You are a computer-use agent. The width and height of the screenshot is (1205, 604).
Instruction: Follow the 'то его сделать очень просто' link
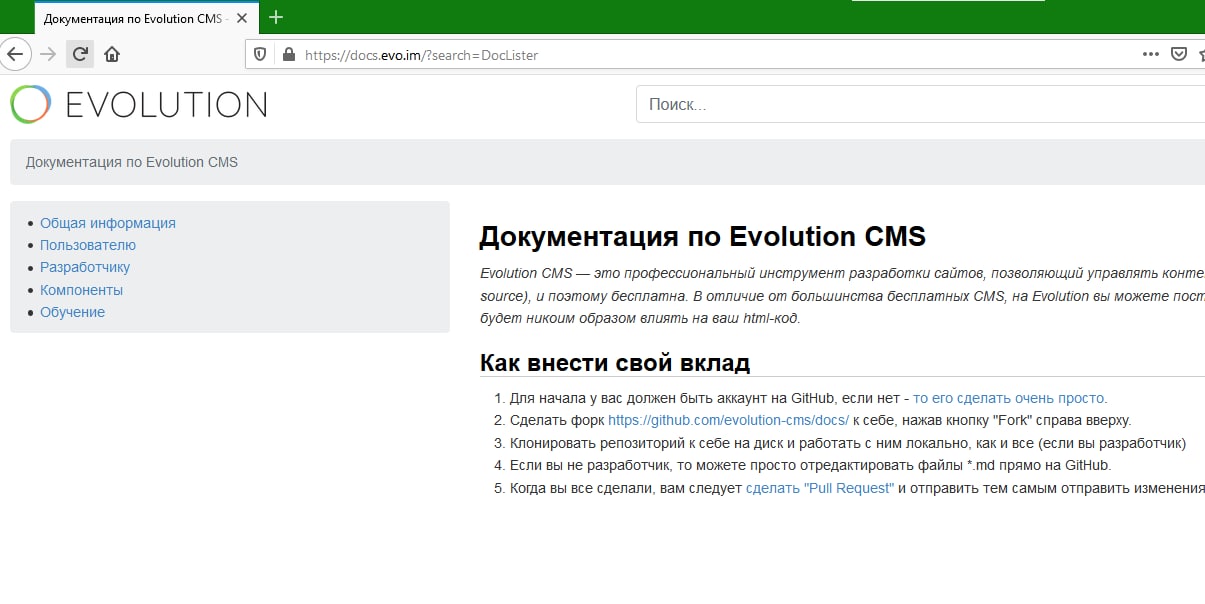(x=1009, y=397)
